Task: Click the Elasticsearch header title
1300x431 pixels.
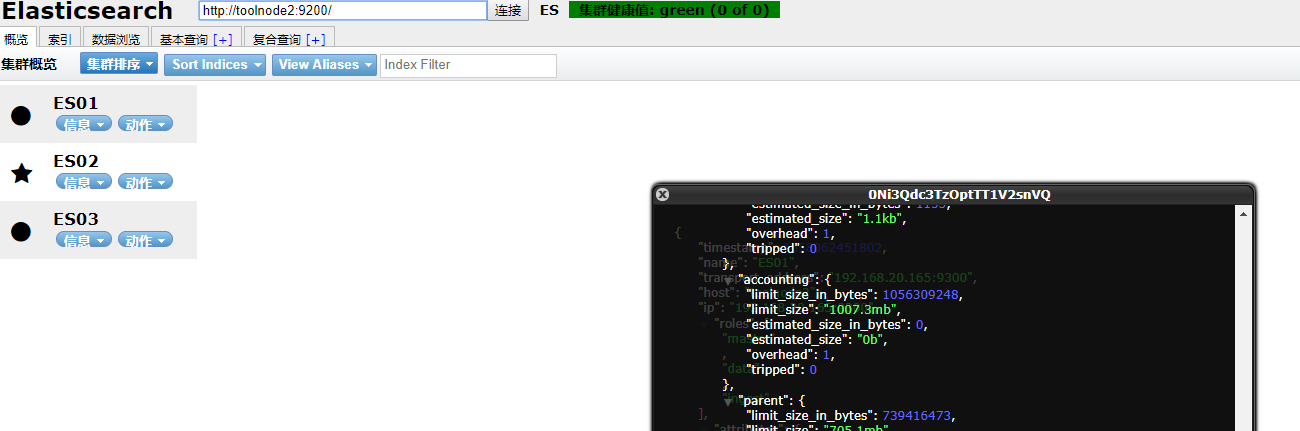Action: click(x=87, y=11)
